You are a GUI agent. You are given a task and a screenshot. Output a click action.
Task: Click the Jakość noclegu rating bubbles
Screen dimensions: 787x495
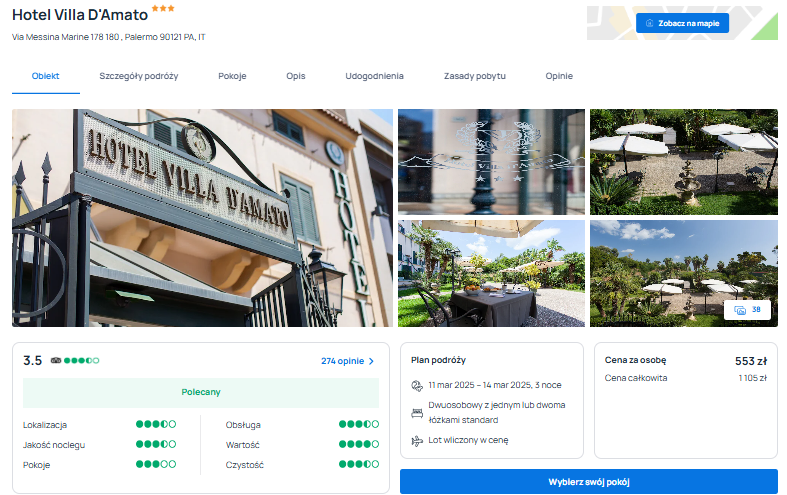point(156,444)
